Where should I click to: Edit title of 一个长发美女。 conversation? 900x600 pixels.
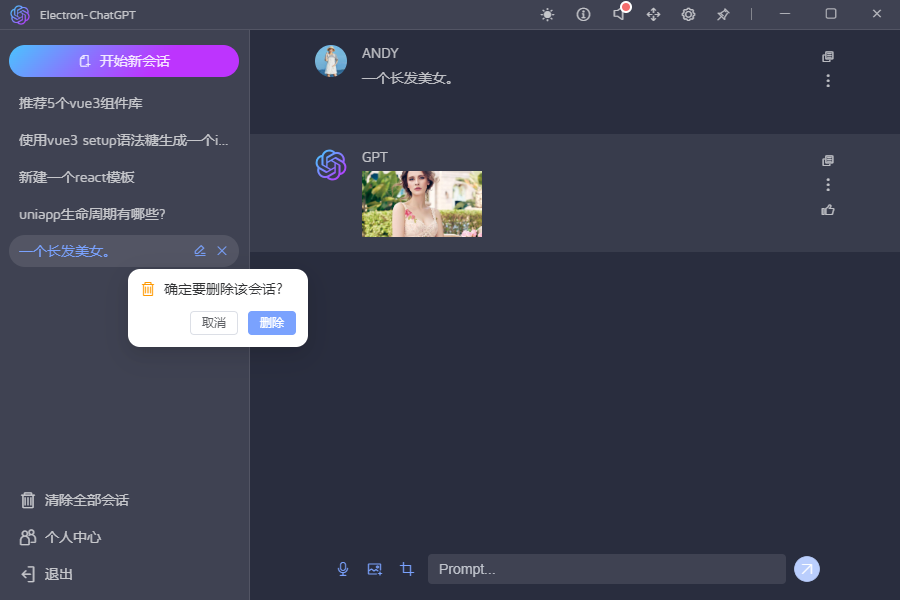click(200, 251)
